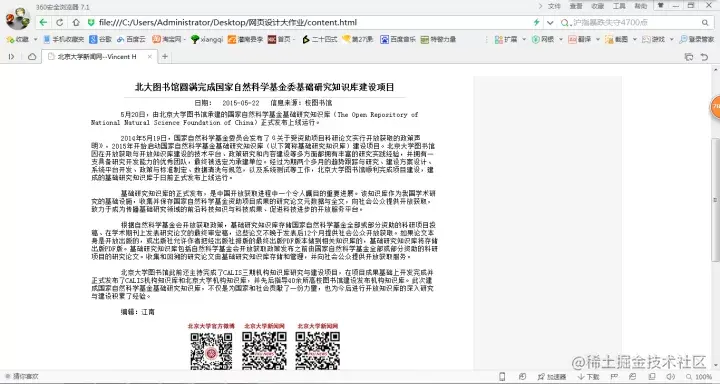
Task: Open the 工具 menu
Action: click(619, 6)
